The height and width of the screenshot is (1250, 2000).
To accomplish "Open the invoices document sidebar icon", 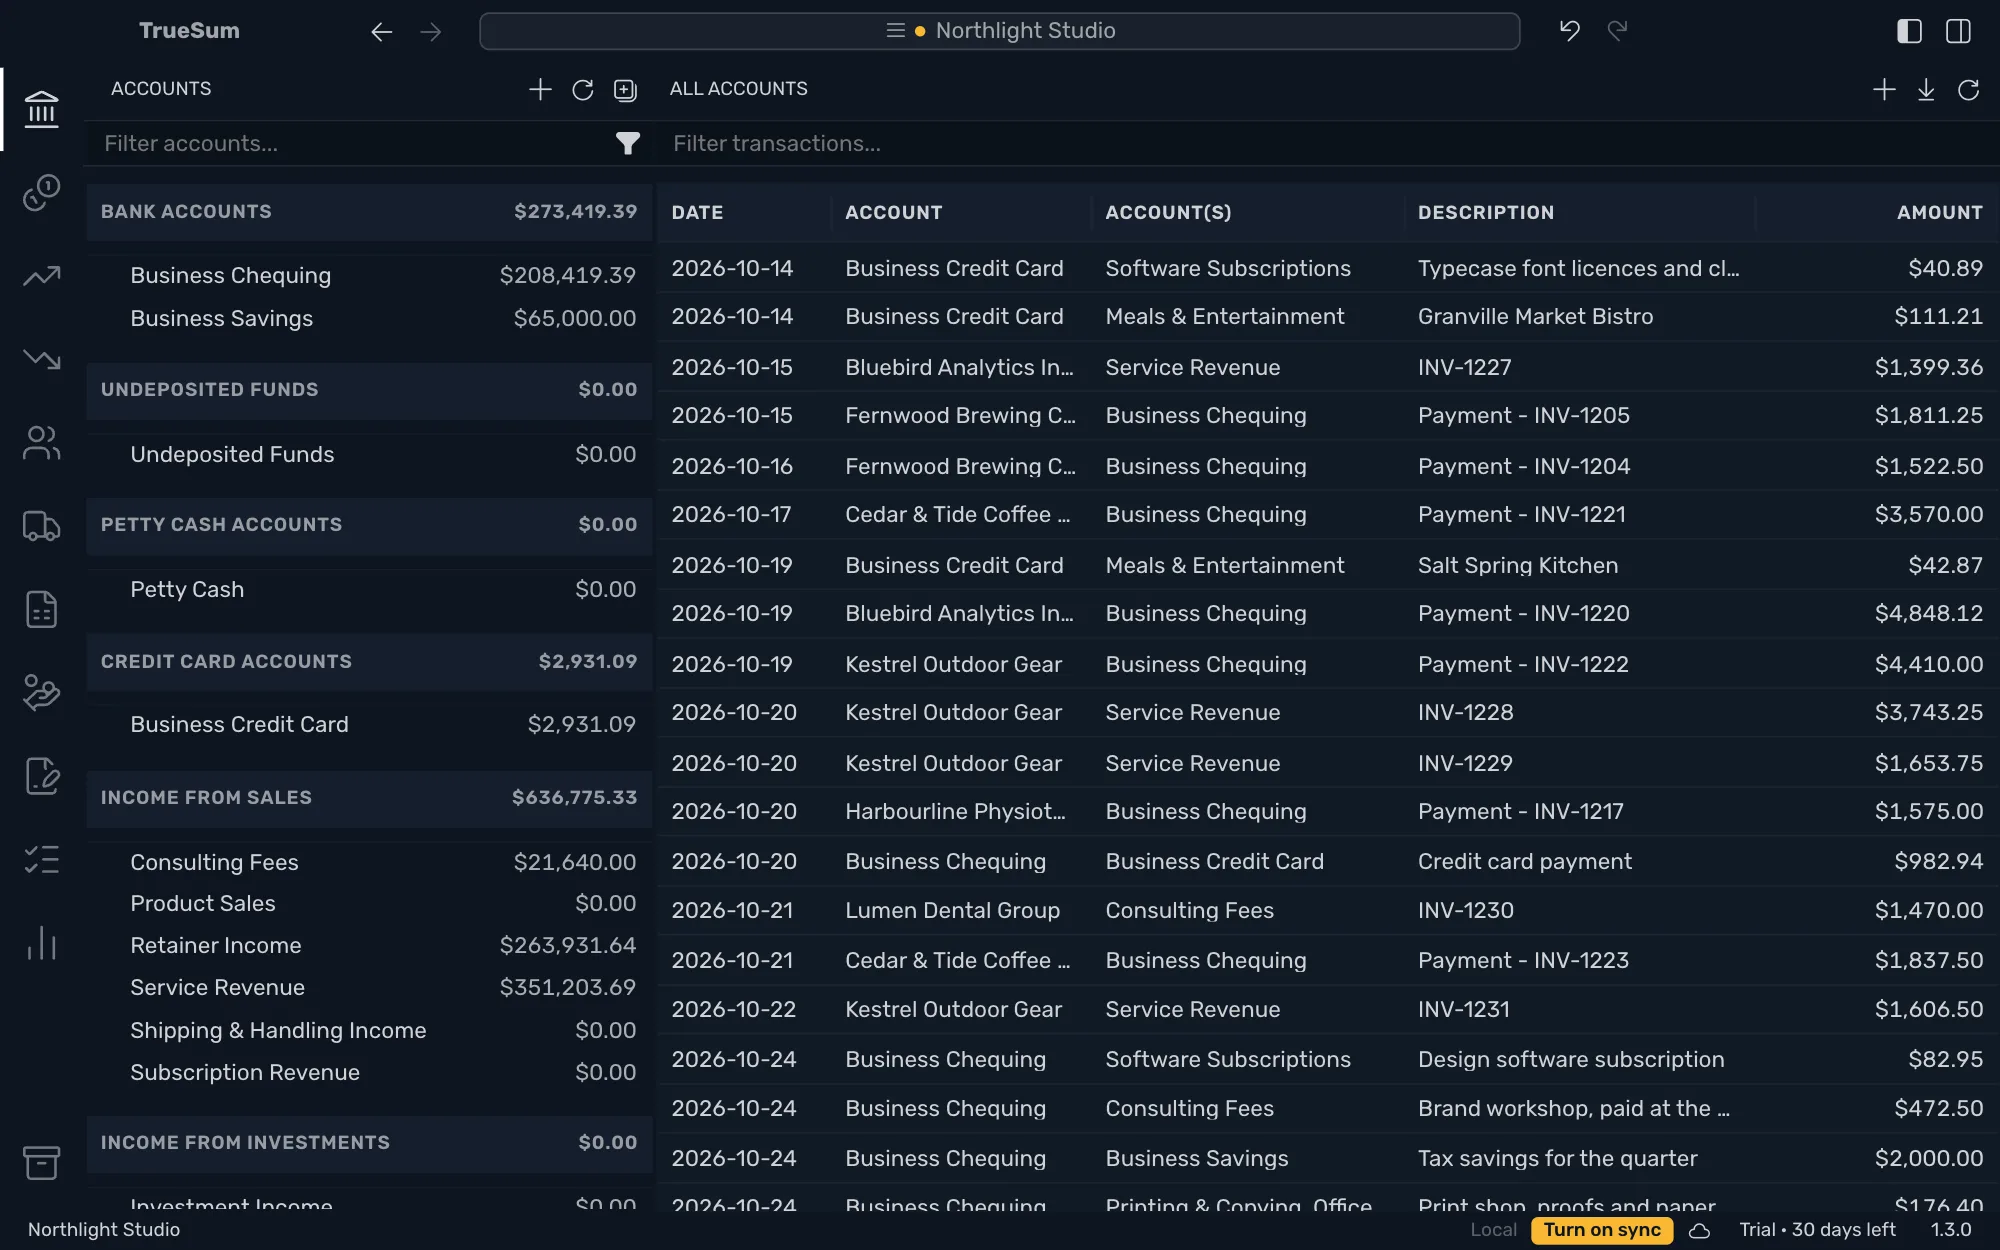I will coord(41,609).
